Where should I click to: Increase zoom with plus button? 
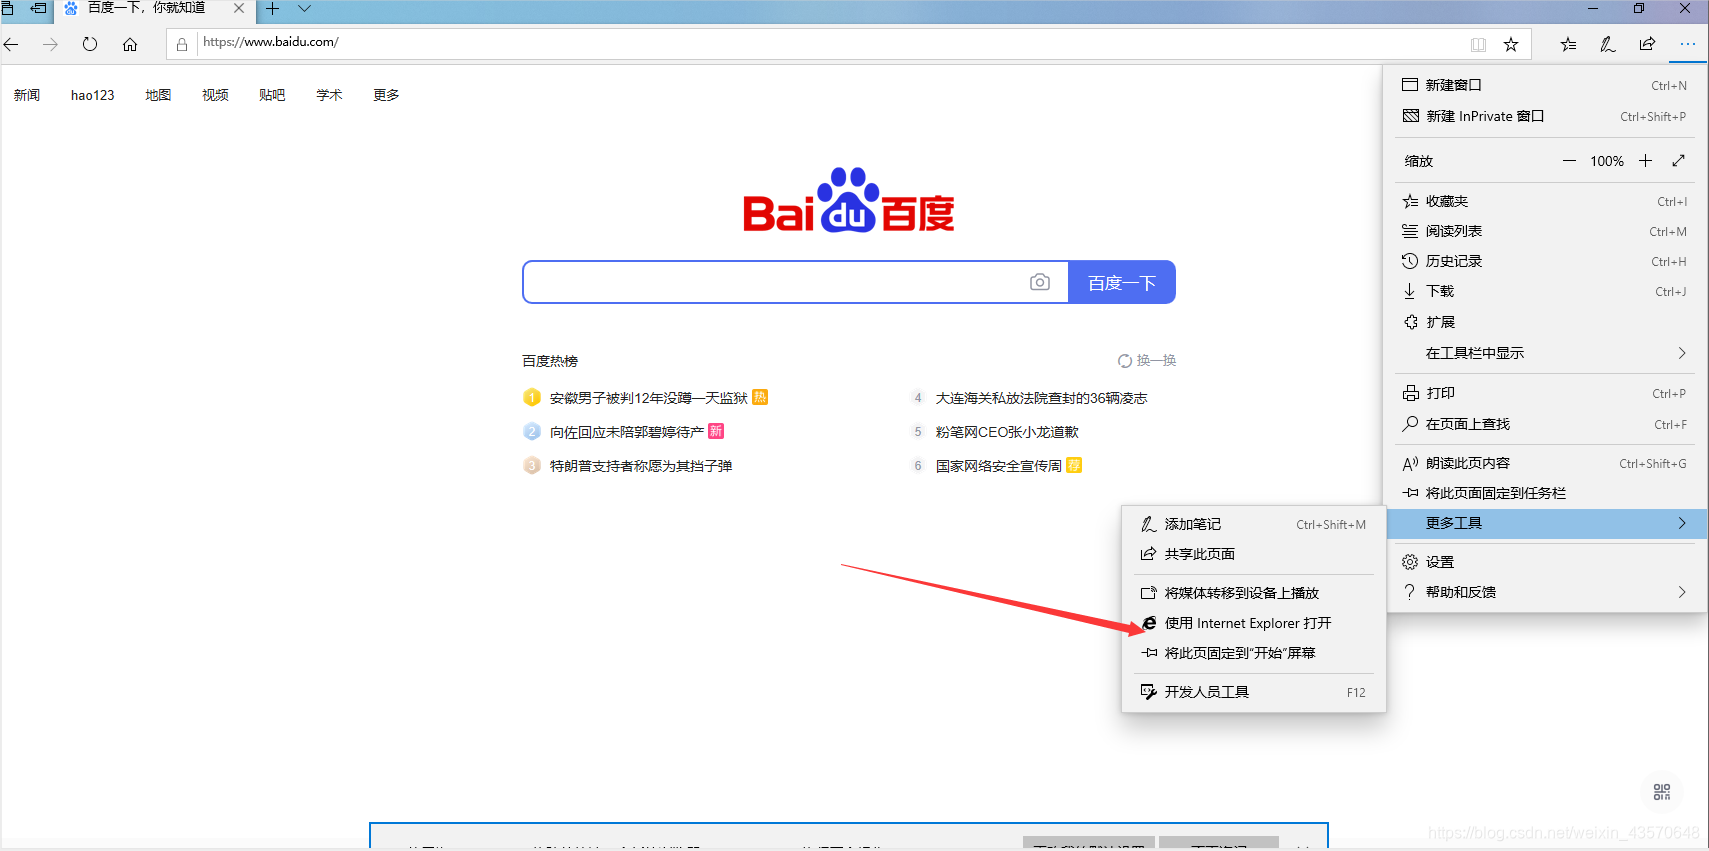(1645, 161)
